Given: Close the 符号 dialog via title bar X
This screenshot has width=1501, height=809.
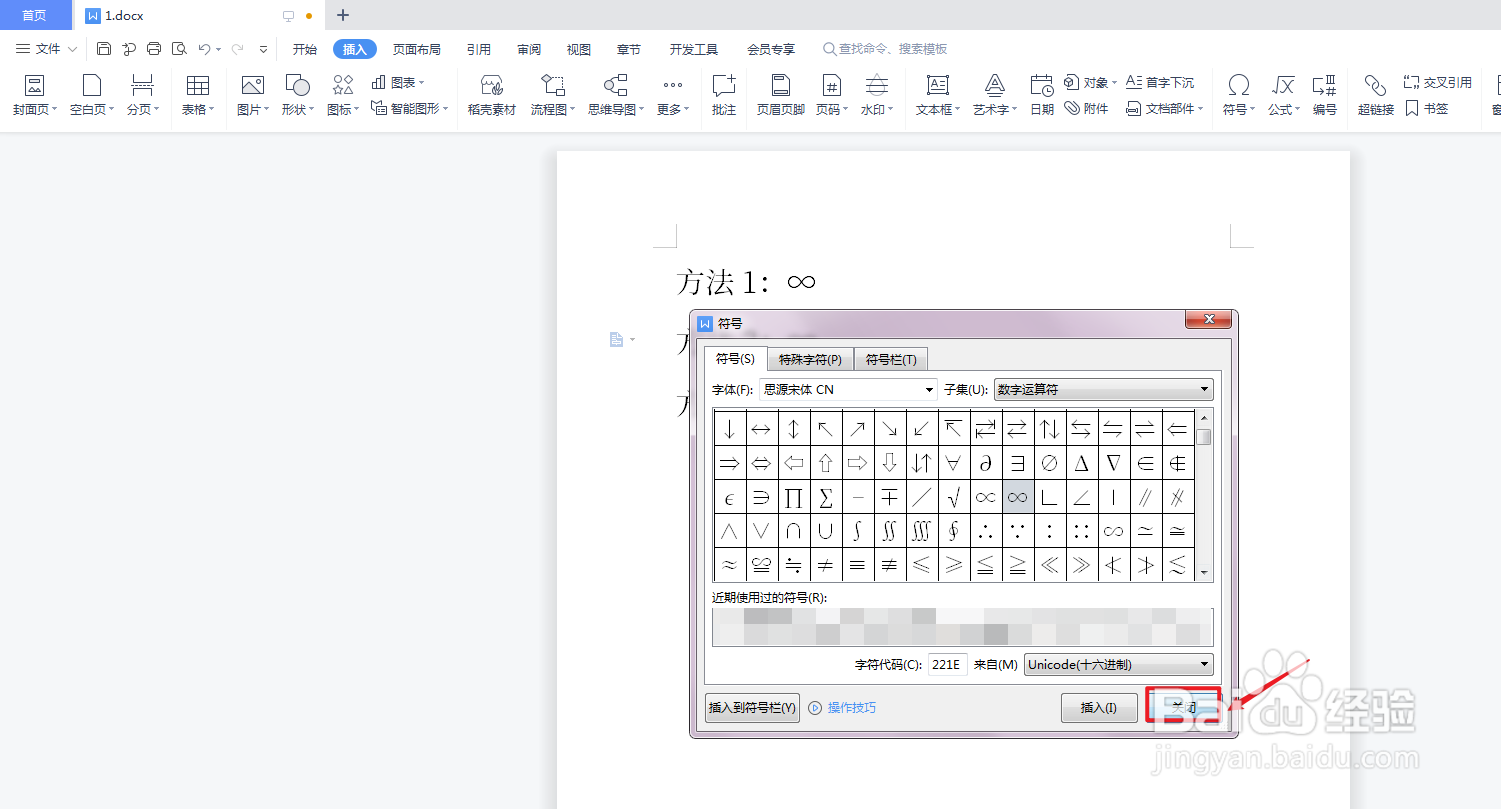Looking at the screenshot, I should click(x=1208, y=320).
